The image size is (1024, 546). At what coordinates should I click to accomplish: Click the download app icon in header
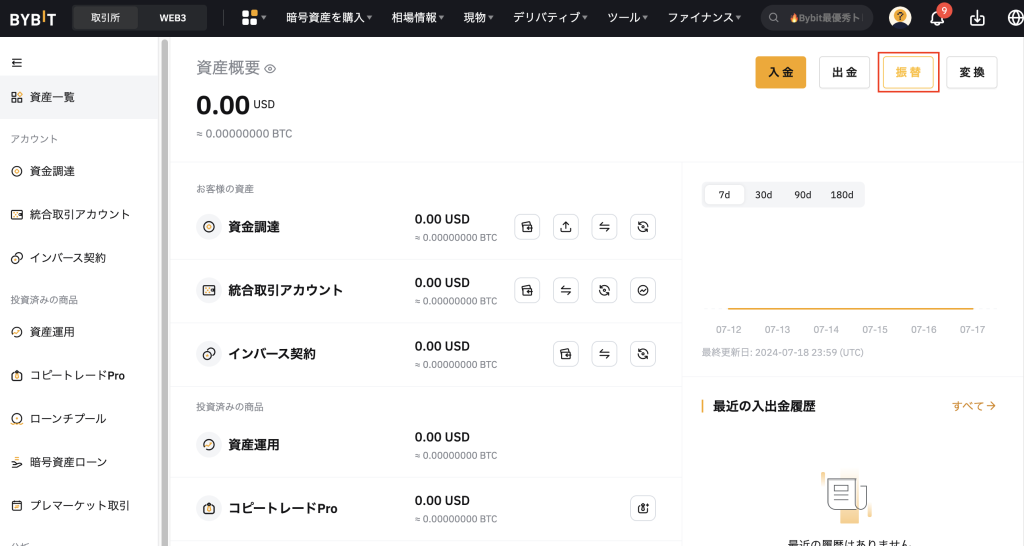pyautogui.click(x=977, y=18)
